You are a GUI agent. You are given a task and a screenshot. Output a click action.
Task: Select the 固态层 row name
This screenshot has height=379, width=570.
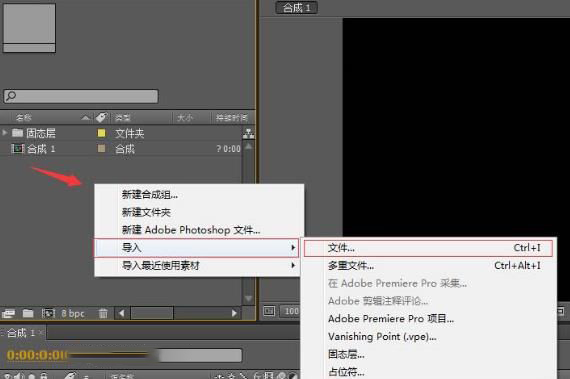pos(41,133)
